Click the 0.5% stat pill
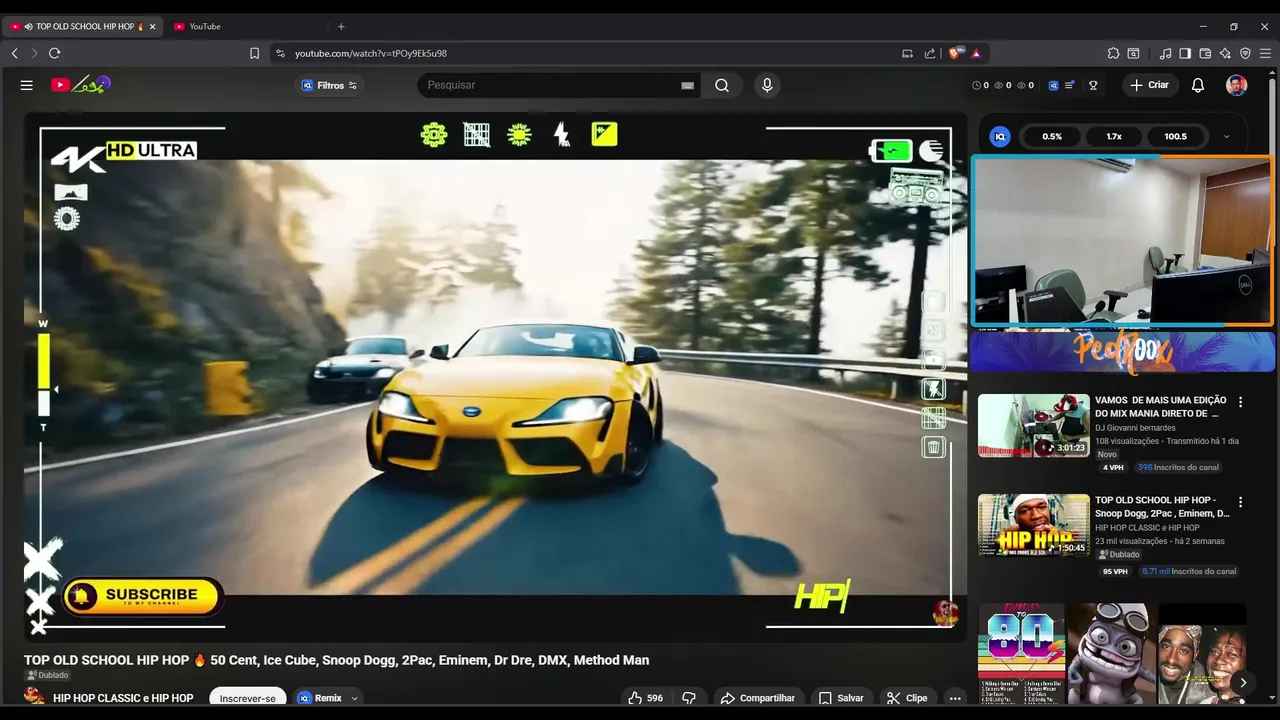 pyautogui.click(x=1052, y=136)
